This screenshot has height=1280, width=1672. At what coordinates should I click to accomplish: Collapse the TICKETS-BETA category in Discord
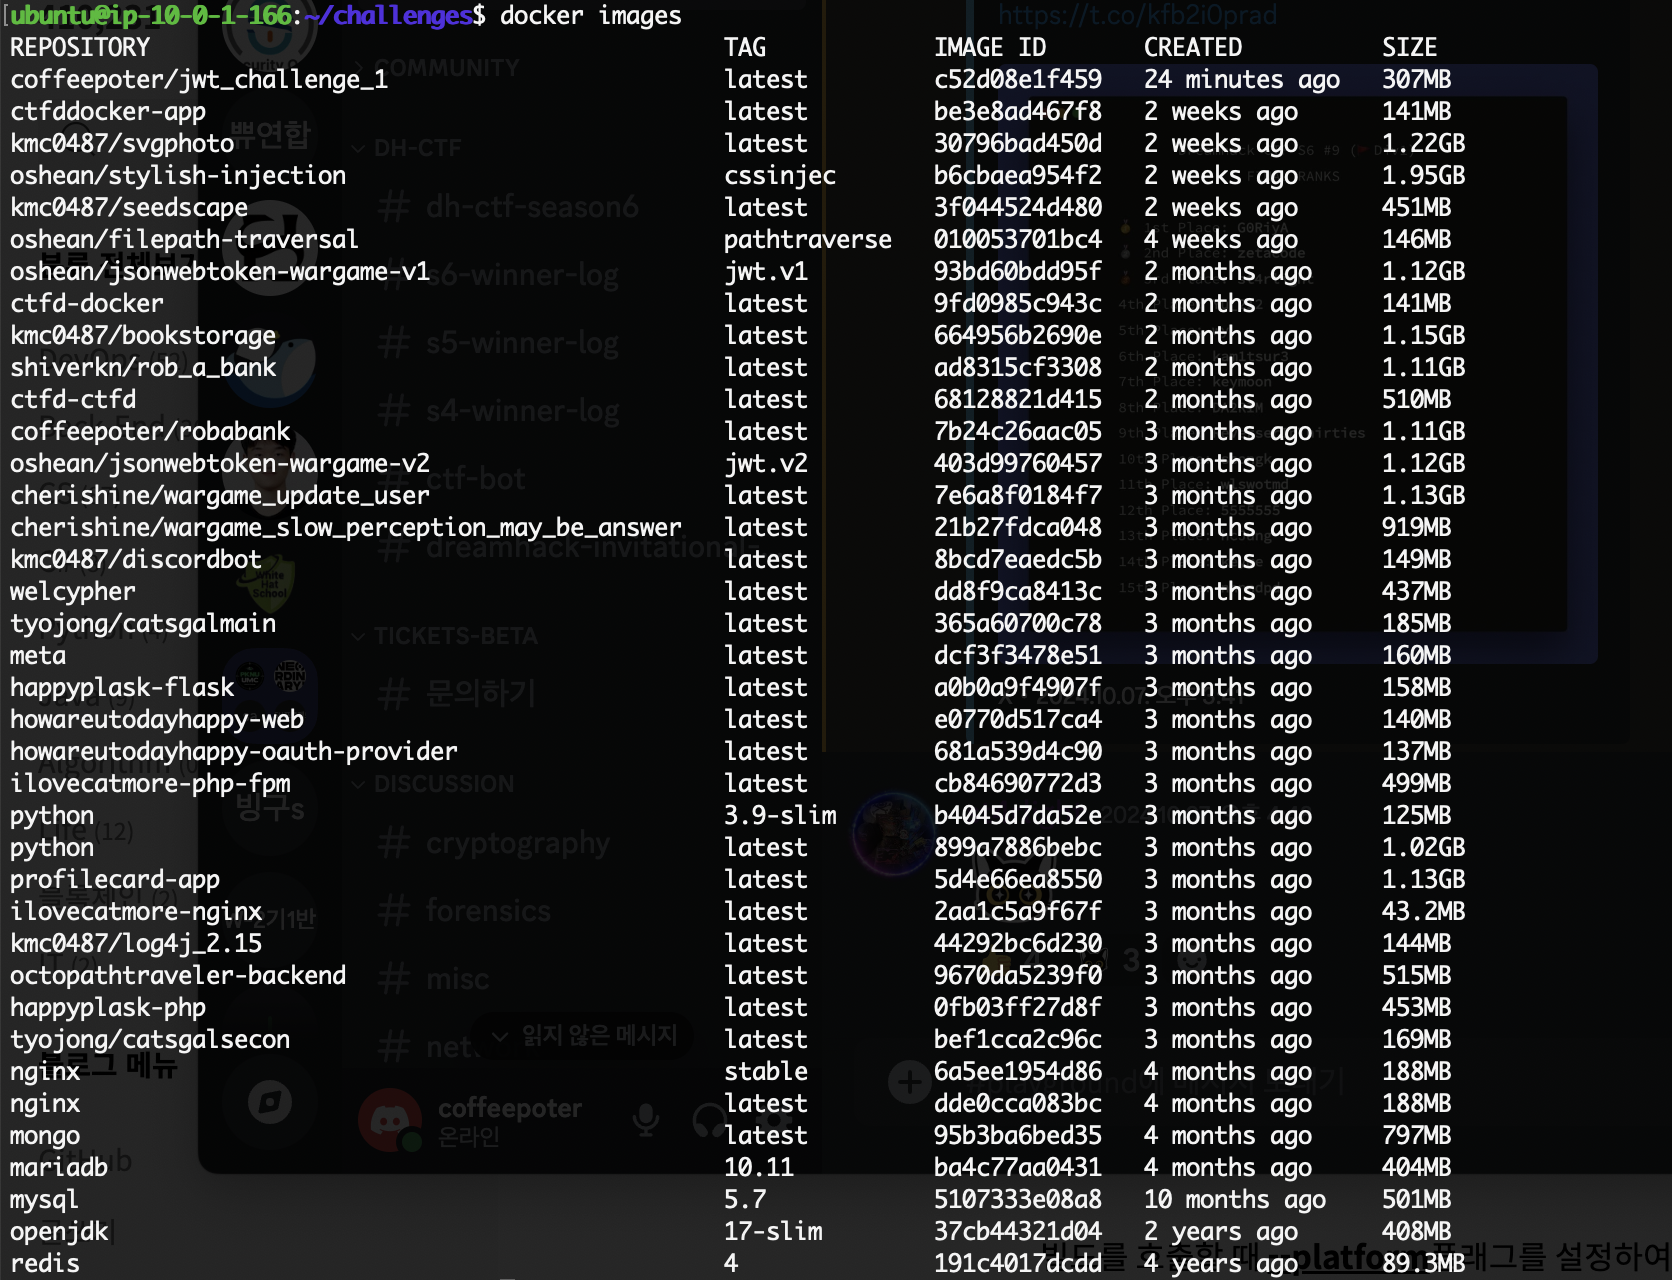(446, 636)
